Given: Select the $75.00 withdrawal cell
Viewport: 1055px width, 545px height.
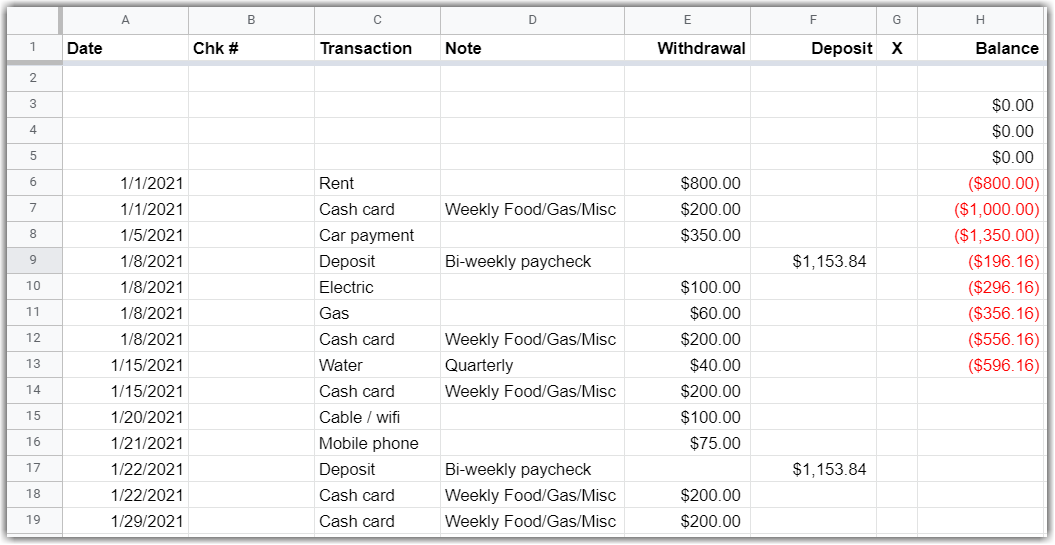Looking at the screenshot, I should click(x=687, y=443).
